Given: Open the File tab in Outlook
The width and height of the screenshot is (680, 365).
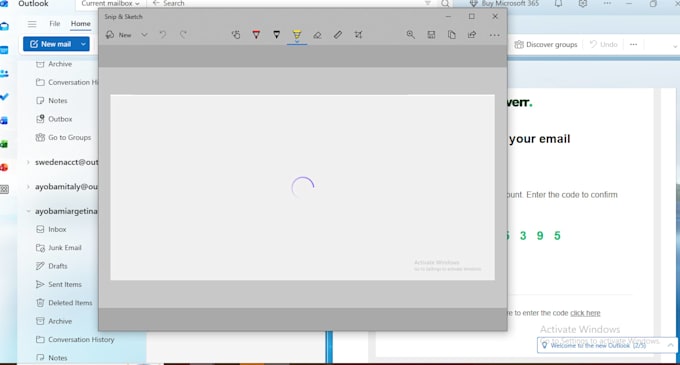Looking at the screenshot, I should (x=55, y=24).
